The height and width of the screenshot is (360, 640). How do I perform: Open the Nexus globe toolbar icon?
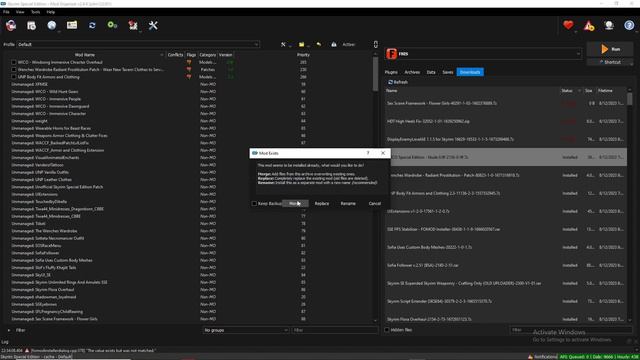(51, 26)
